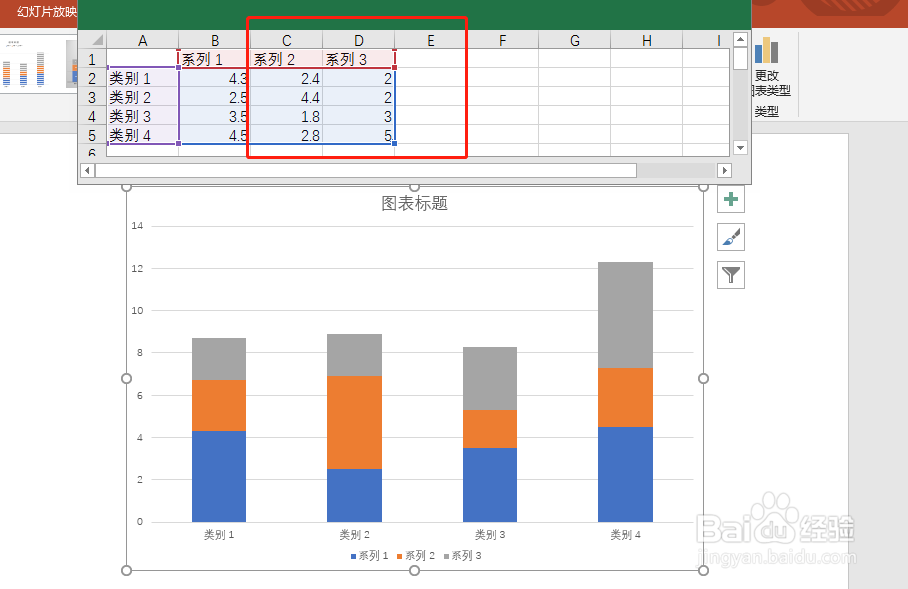Click cell with value 2.8

click(287, 136)
